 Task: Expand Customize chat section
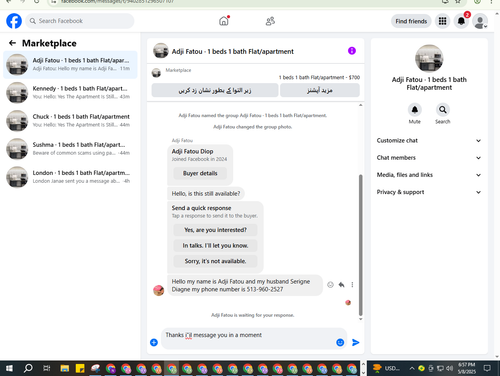[429, 141]
